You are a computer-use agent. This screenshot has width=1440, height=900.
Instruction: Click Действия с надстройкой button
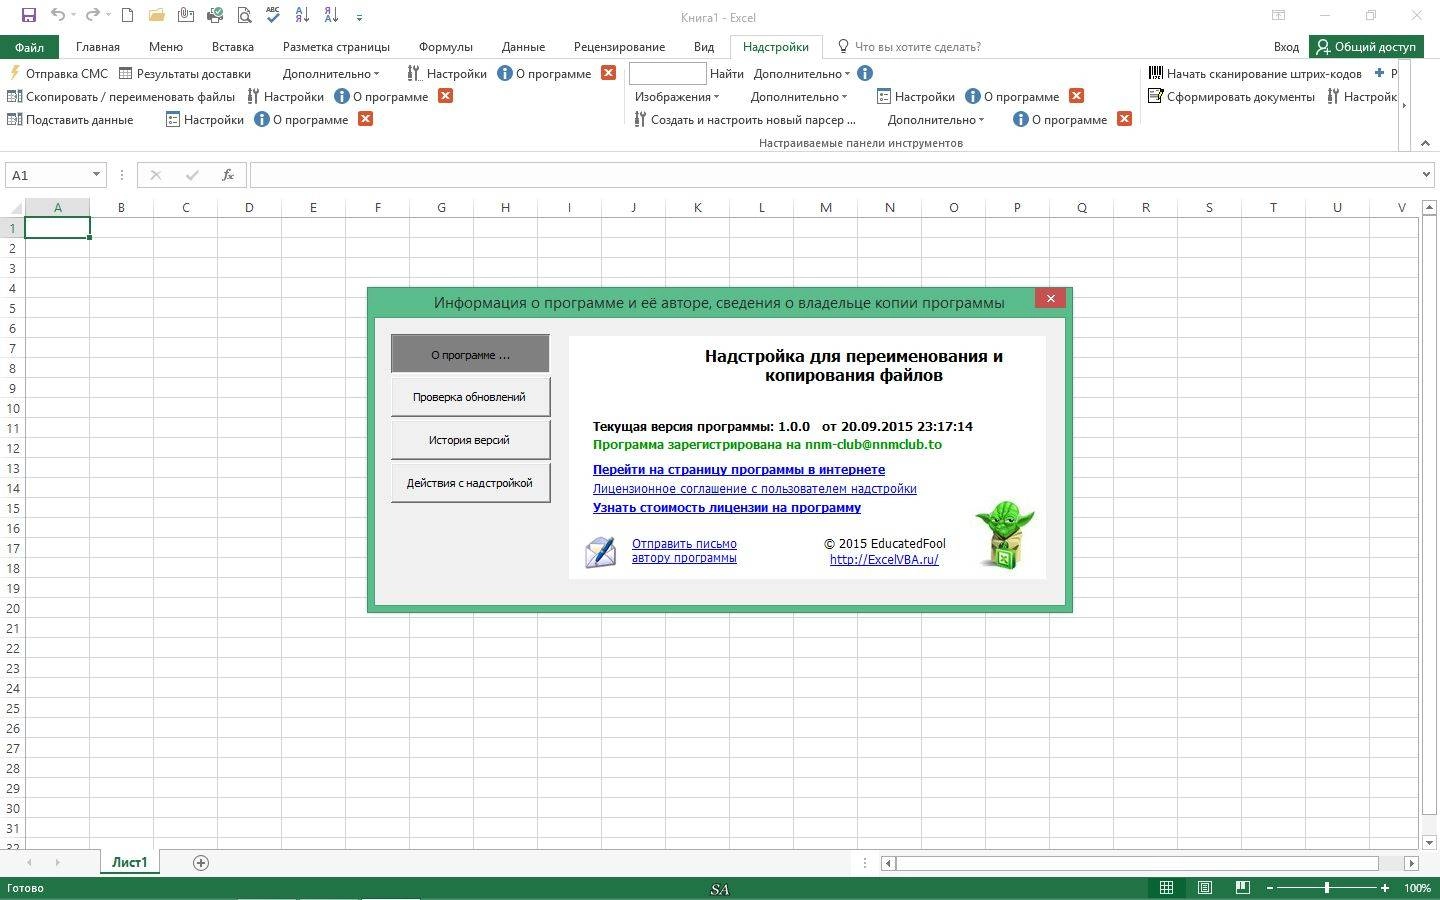470,483
